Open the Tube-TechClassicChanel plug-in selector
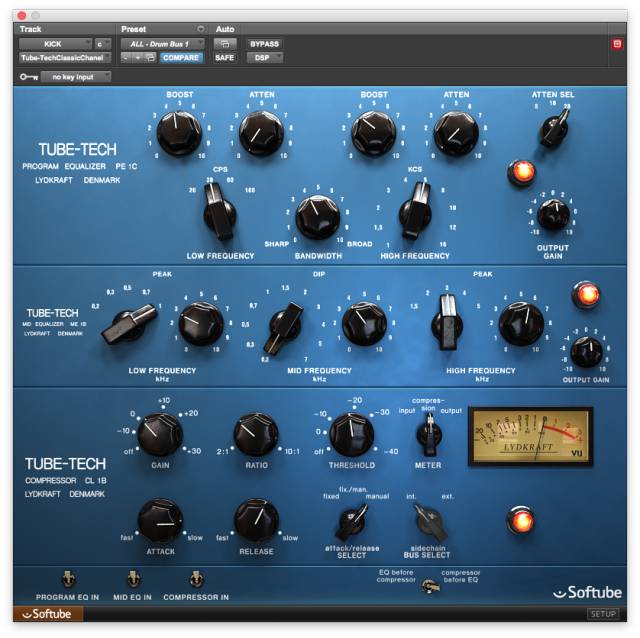This screenshot has height=638, width=640. pos(64,58)
